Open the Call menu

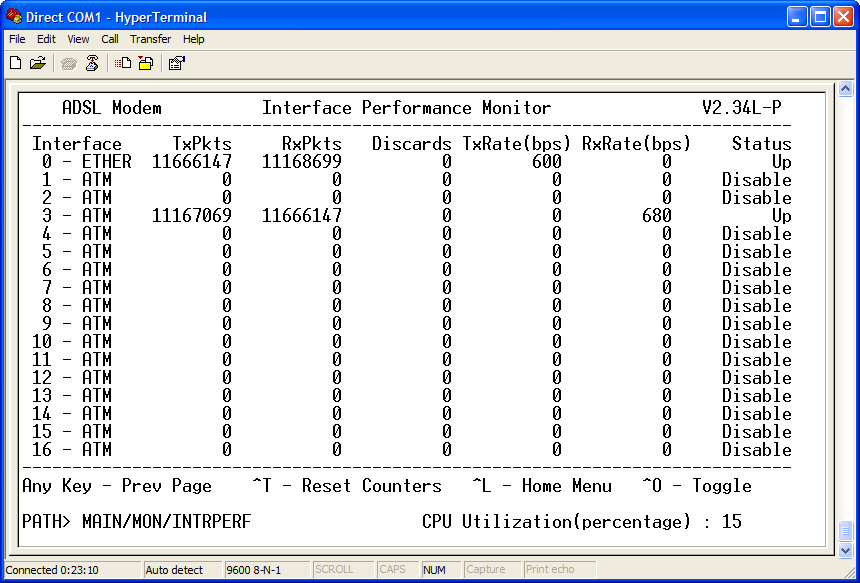coord(109,39)
